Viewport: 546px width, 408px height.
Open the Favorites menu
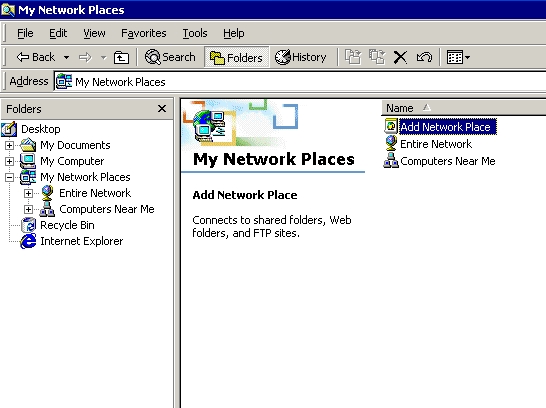point(143,33)
